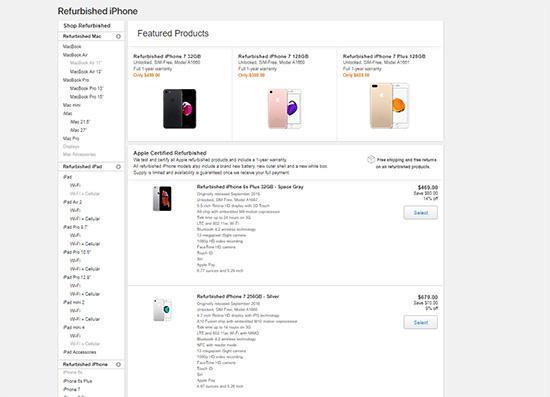Open the Refurbished iPhone 7 Plus 128GB link
Viewport: 550px width, 397px height.
pos(384,56)
